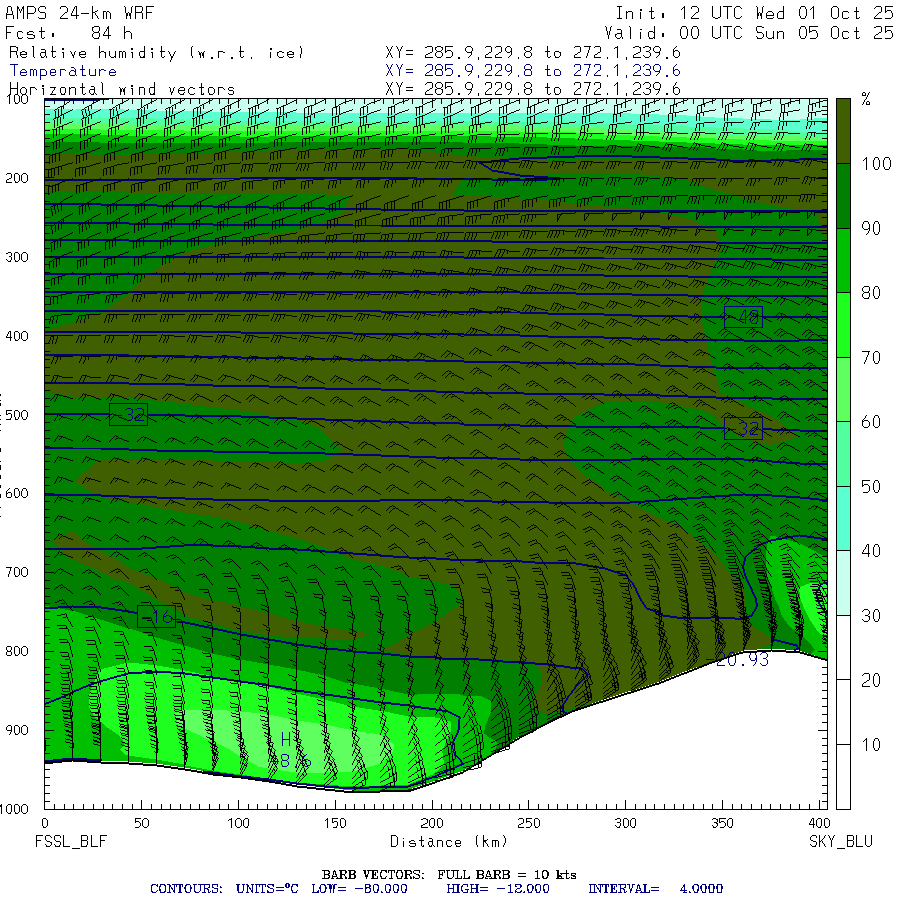The height and width of the screenshot is (900, 900).
Task: Click the colorbar '50' label
Action: click(x=871, y=487)
